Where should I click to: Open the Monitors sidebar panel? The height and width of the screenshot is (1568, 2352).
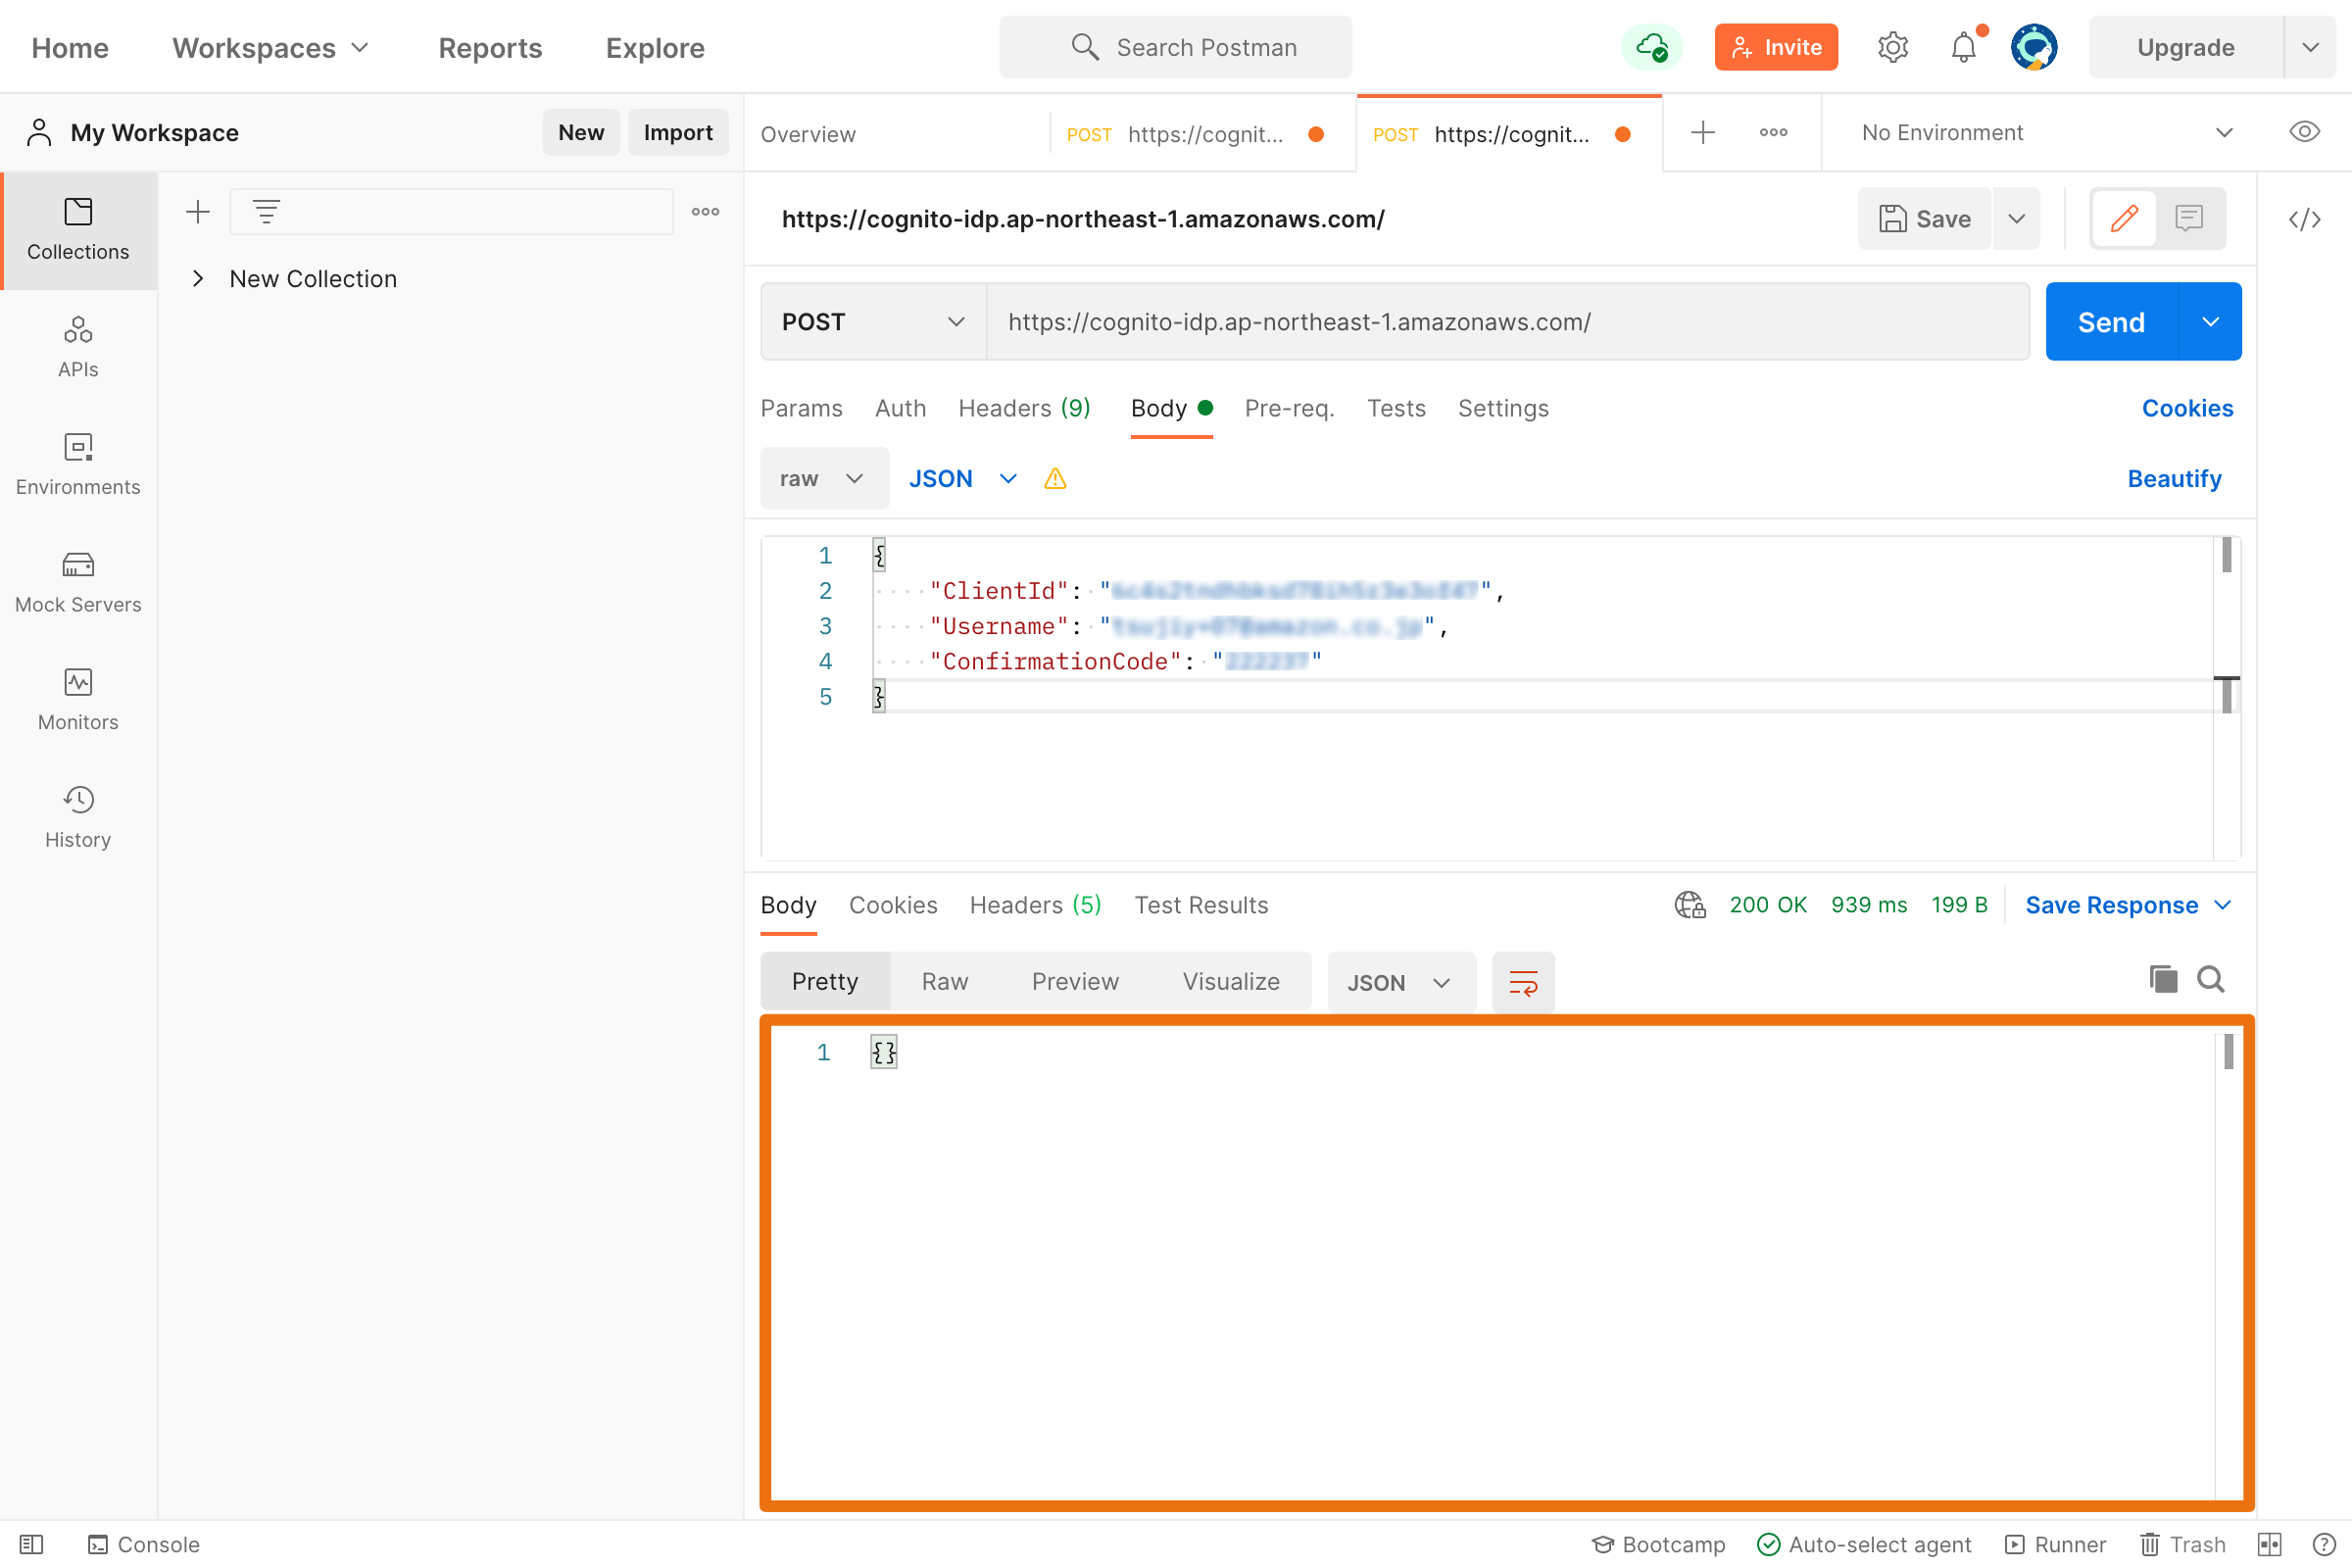pyautogui.click(x=78, y=700)
